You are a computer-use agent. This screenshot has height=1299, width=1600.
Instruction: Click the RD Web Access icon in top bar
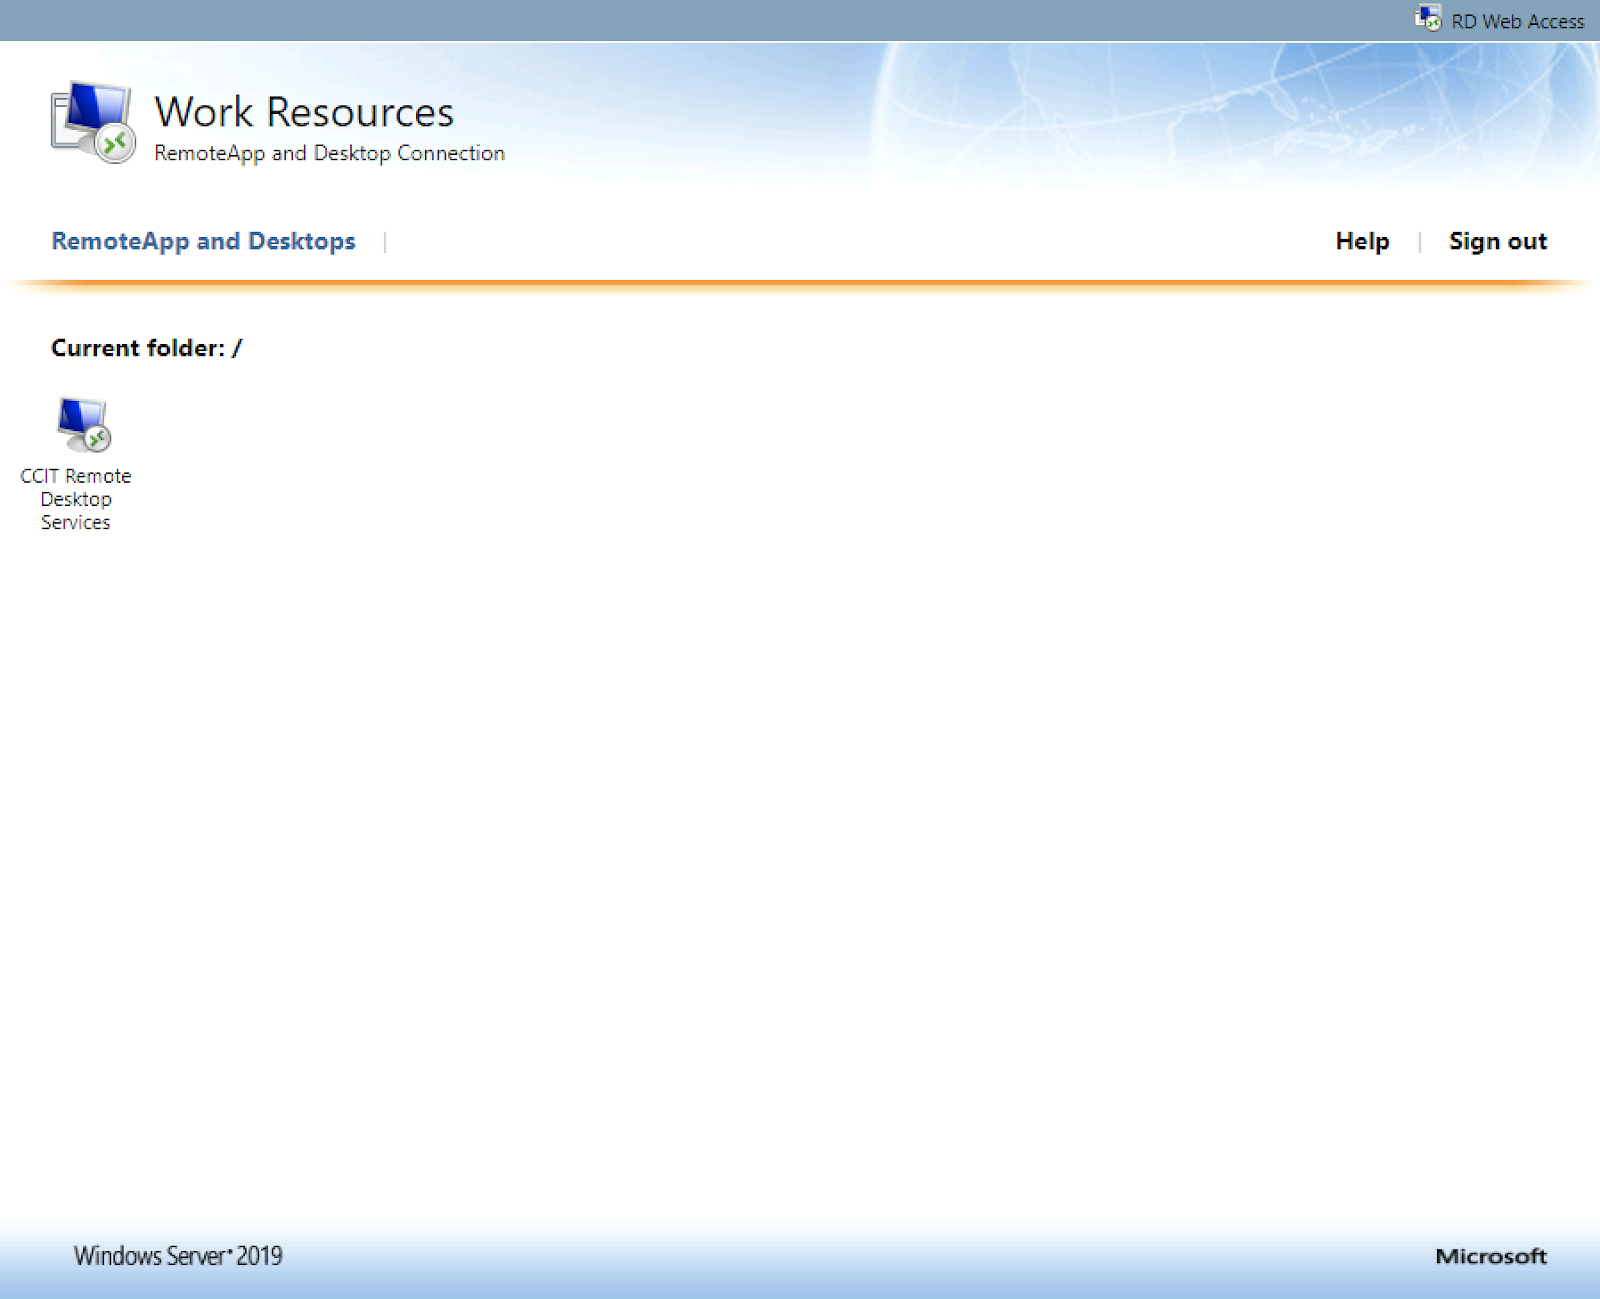pyautogui.click(x=1428, y=19)
